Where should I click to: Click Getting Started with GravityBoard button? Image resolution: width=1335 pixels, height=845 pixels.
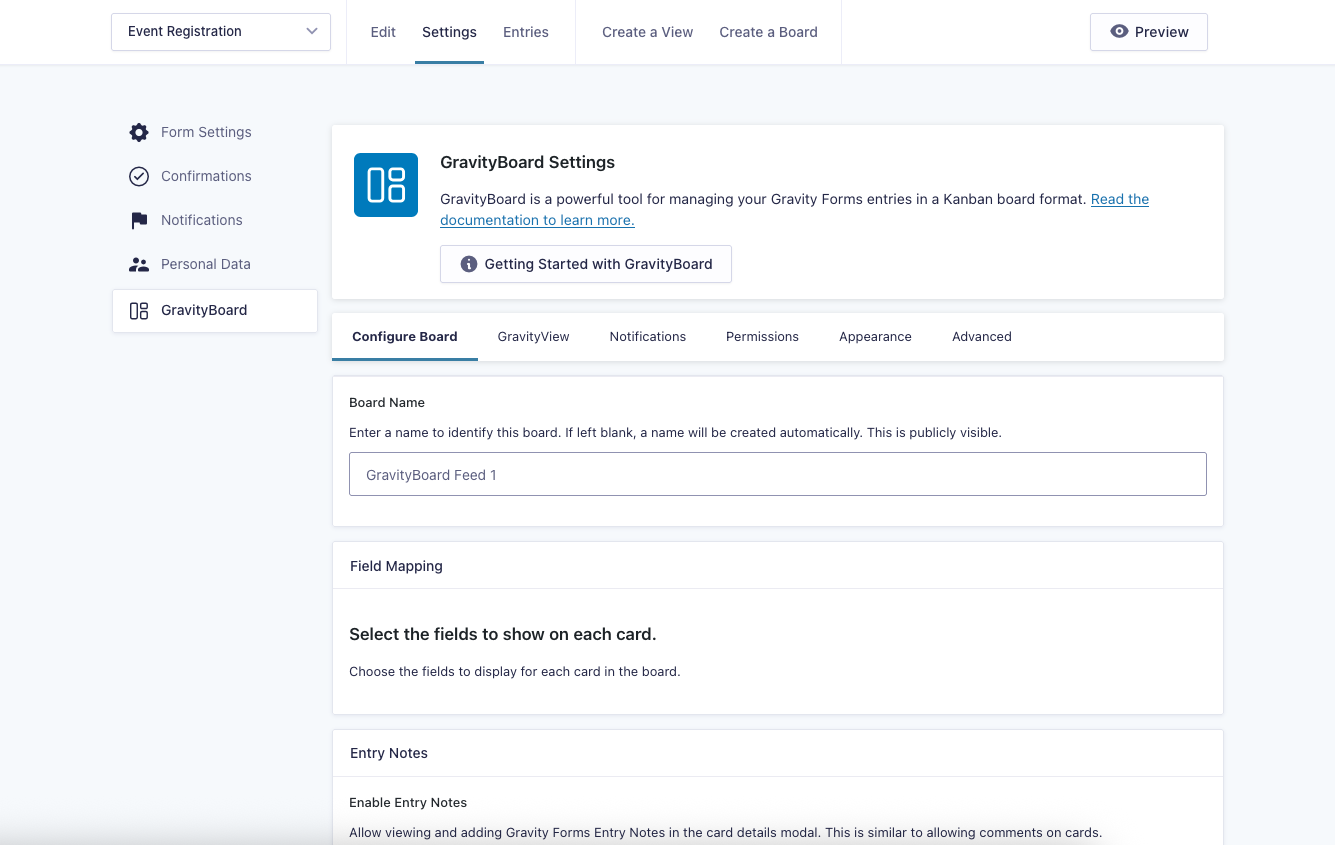tap(586, 264)
